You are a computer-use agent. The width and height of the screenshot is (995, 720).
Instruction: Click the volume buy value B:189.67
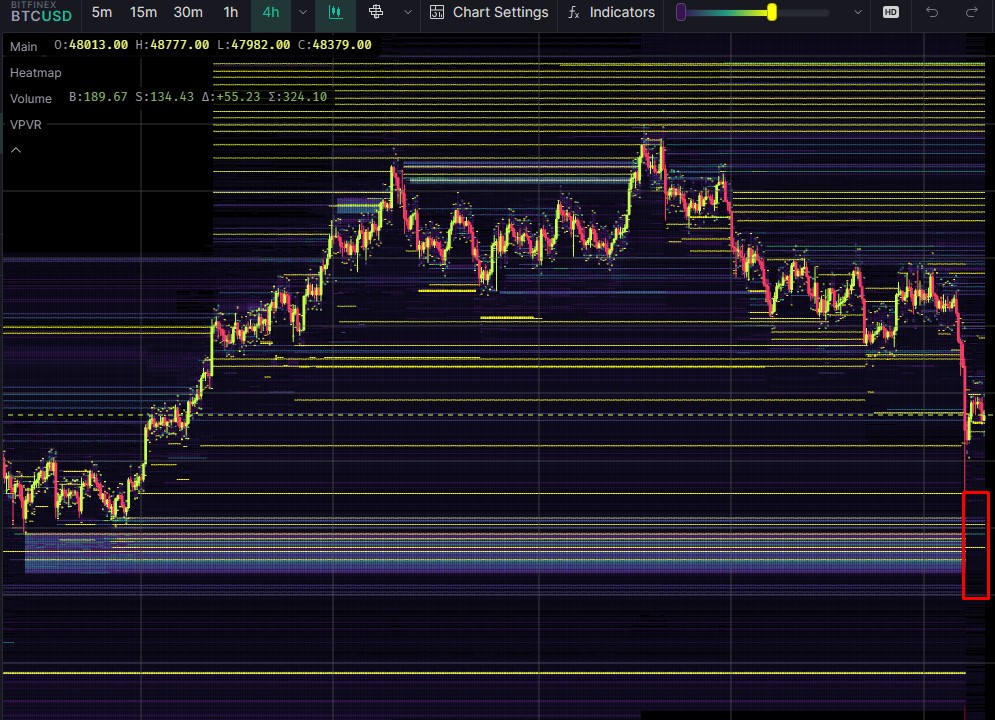click(98, 97)
